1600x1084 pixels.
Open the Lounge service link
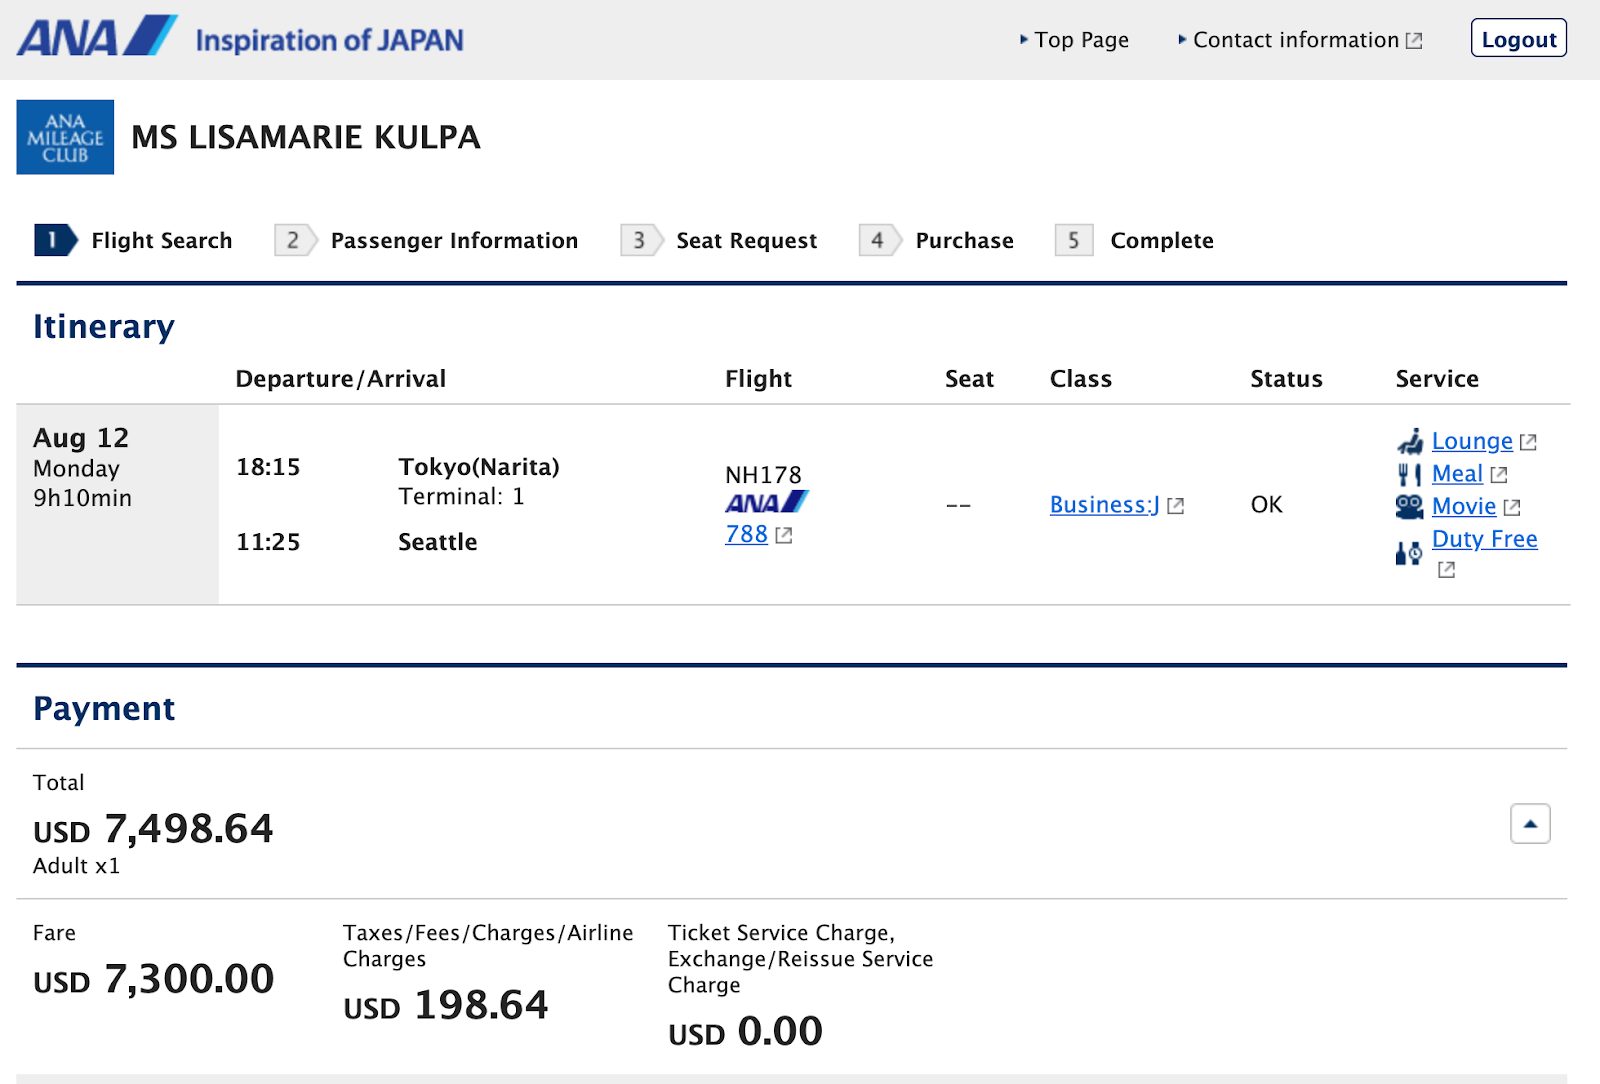point(1472,441)
